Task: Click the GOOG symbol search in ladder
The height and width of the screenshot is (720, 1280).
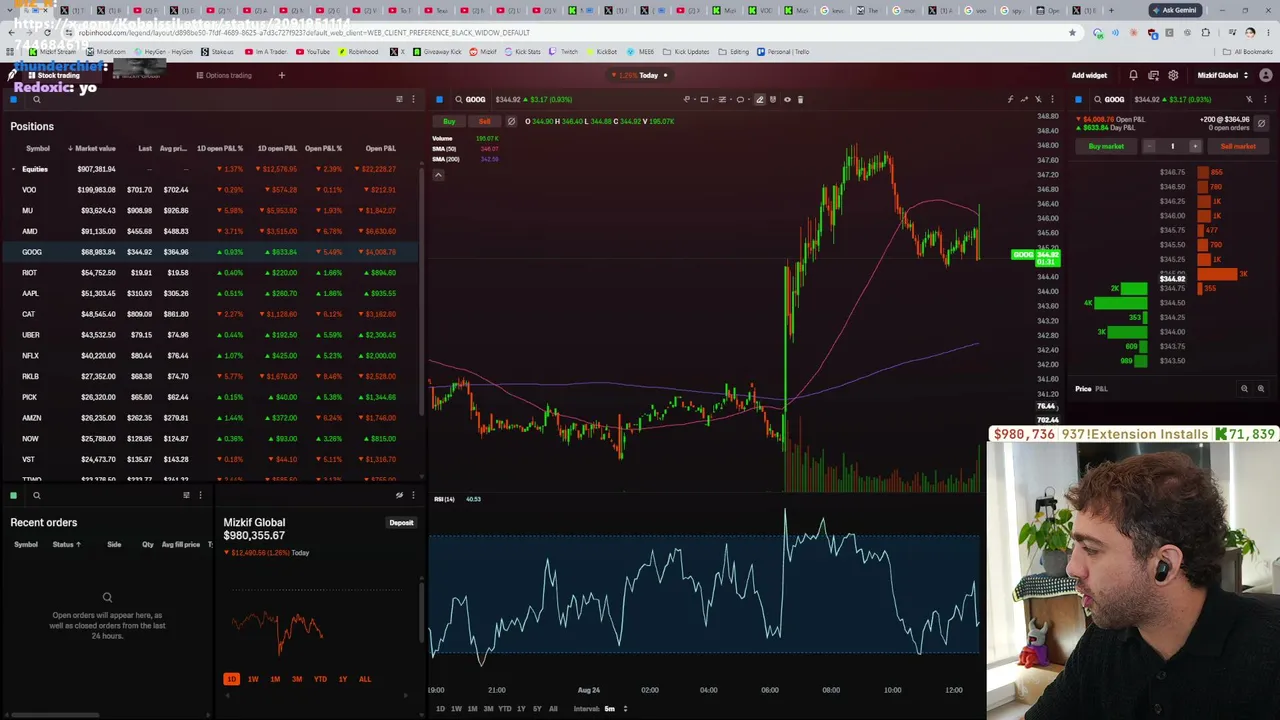Action: pos(1107,99)
